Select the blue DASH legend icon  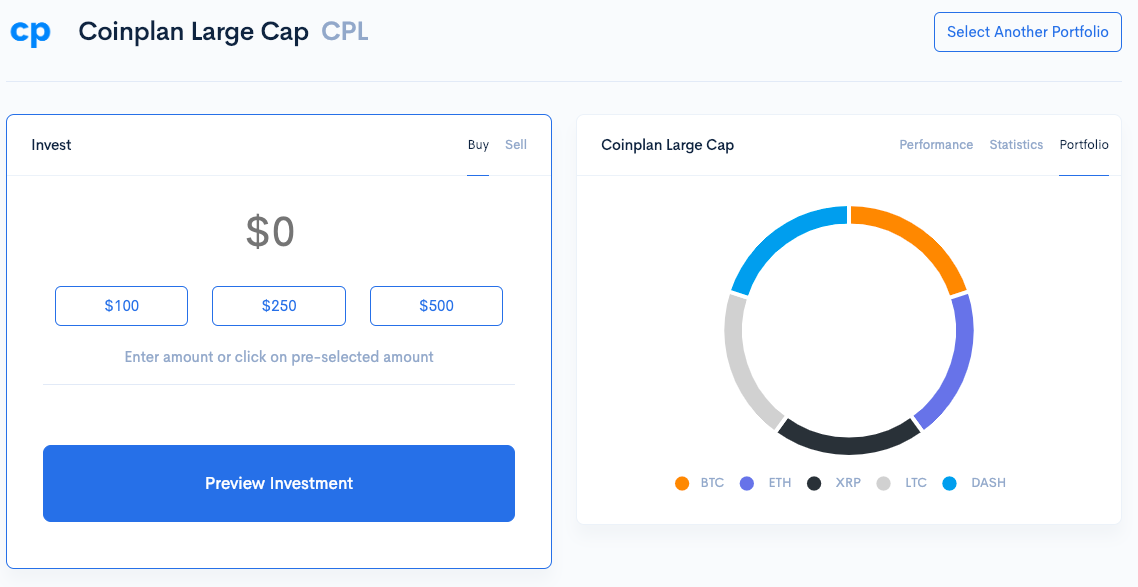950,483
